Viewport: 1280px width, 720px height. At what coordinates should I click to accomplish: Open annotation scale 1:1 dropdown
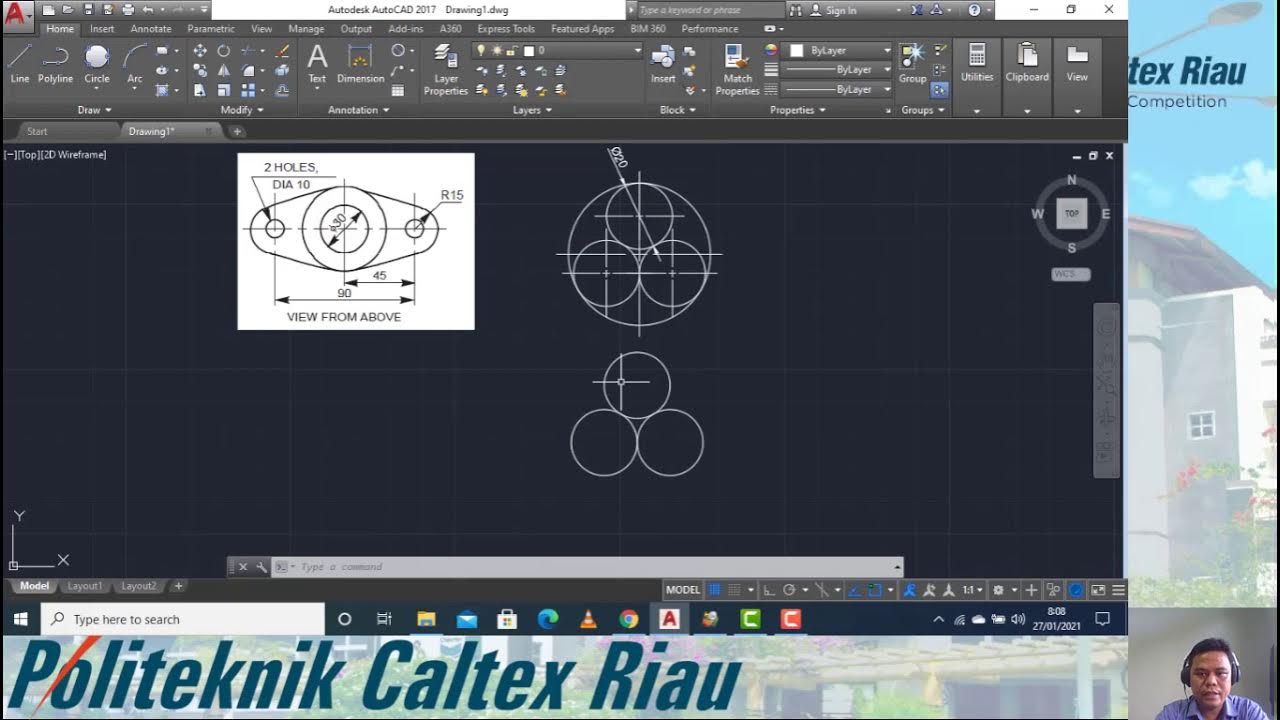coord(972,590)
